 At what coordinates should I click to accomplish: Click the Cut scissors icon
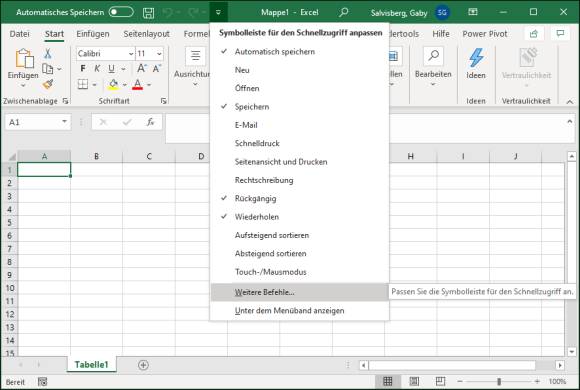point(48,54)
